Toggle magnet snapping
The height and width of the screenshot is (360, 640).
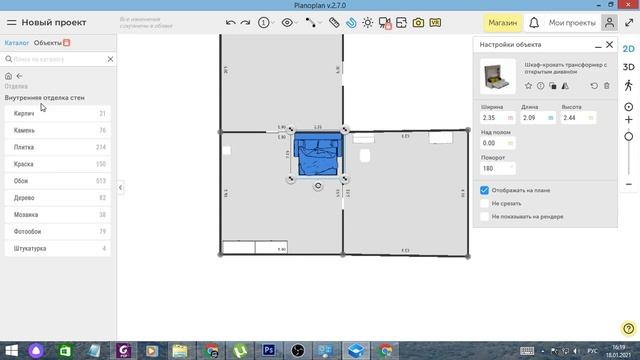click(x=351, y=23)
